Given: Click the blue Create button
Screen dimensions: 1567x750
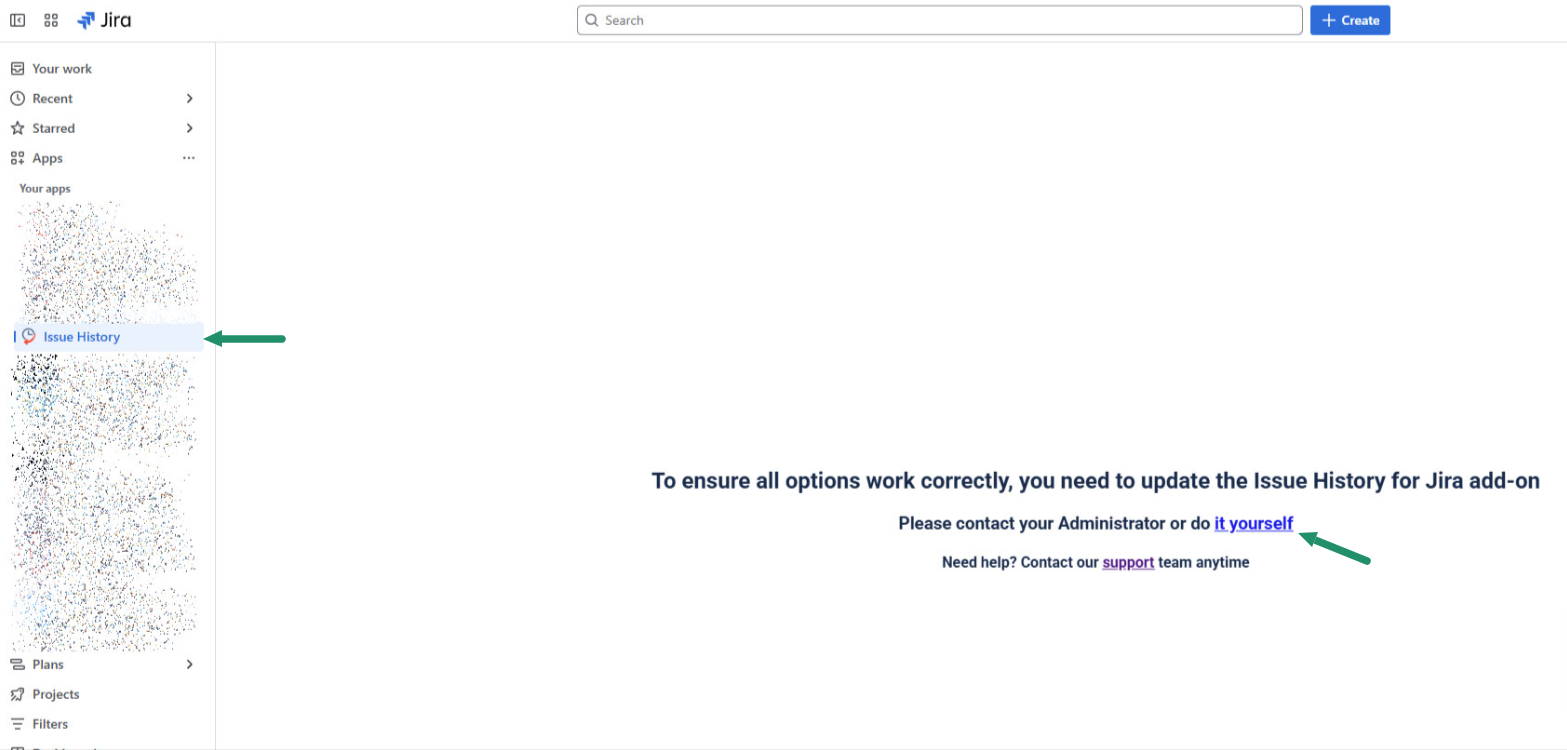Looking at the screenshot, I should click(x=1350, y=20).
